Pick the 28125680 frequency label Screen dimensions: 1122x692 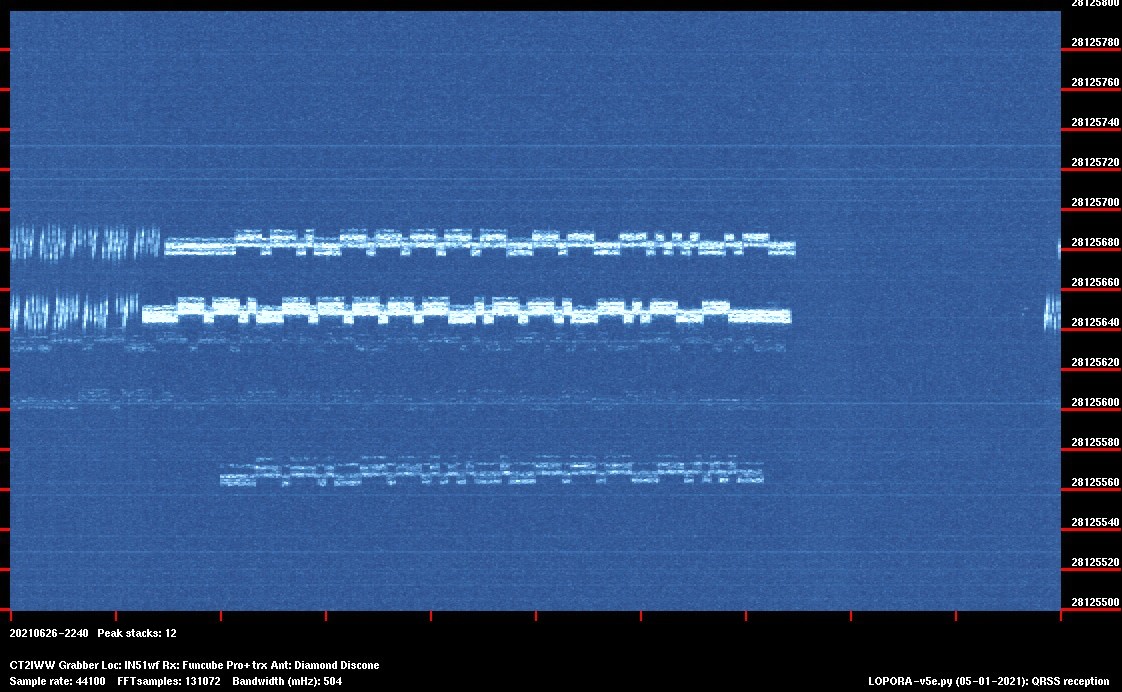[1095, 243]
